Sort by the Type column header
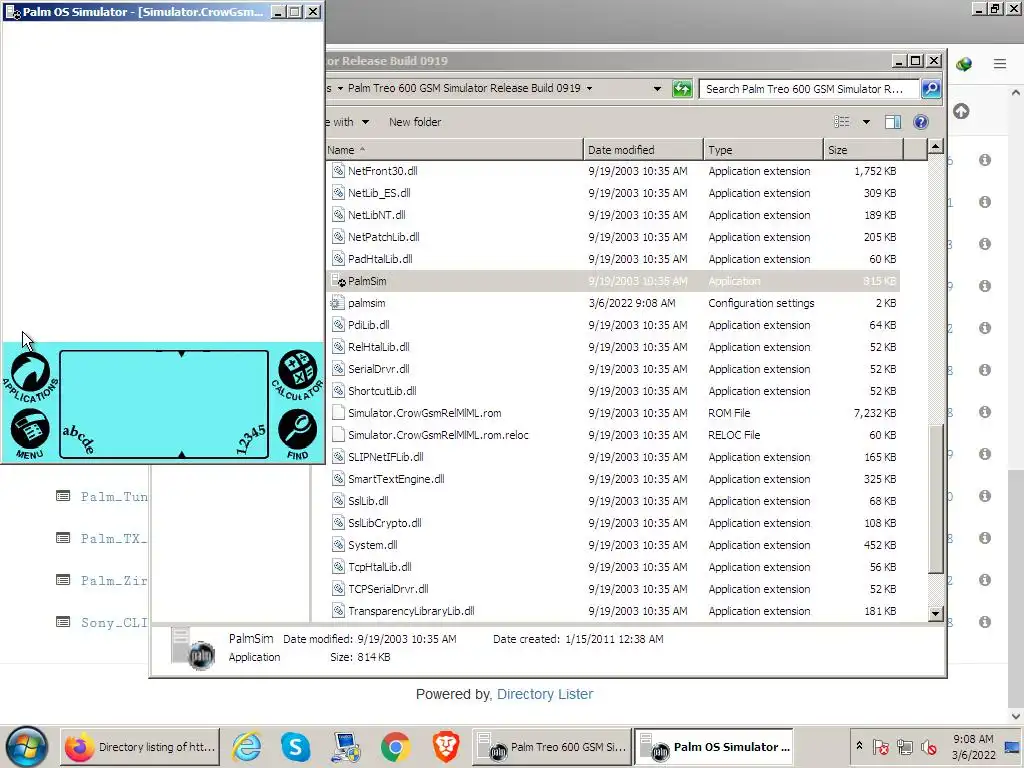 (763, 150)
